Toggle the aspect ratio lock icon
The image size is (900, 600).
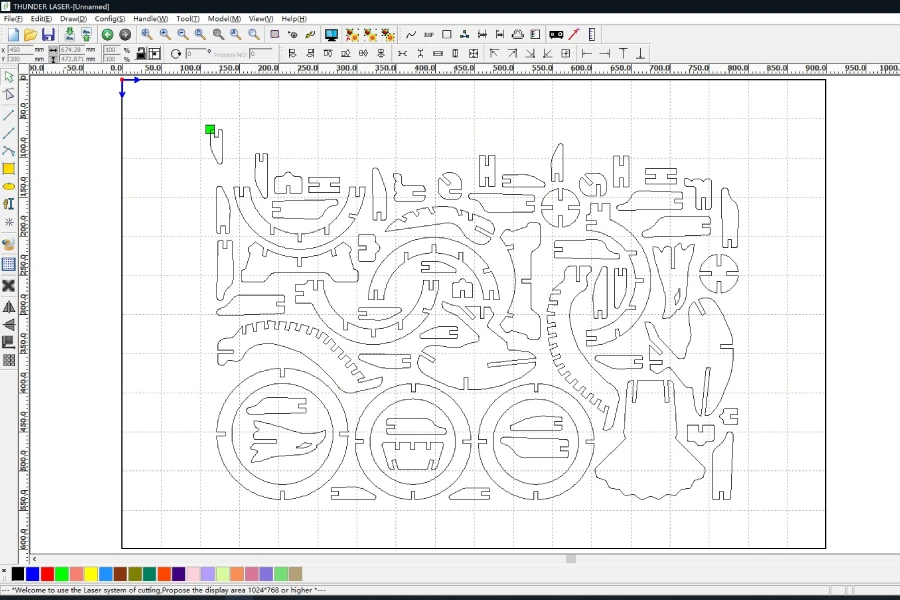(141, 53)
